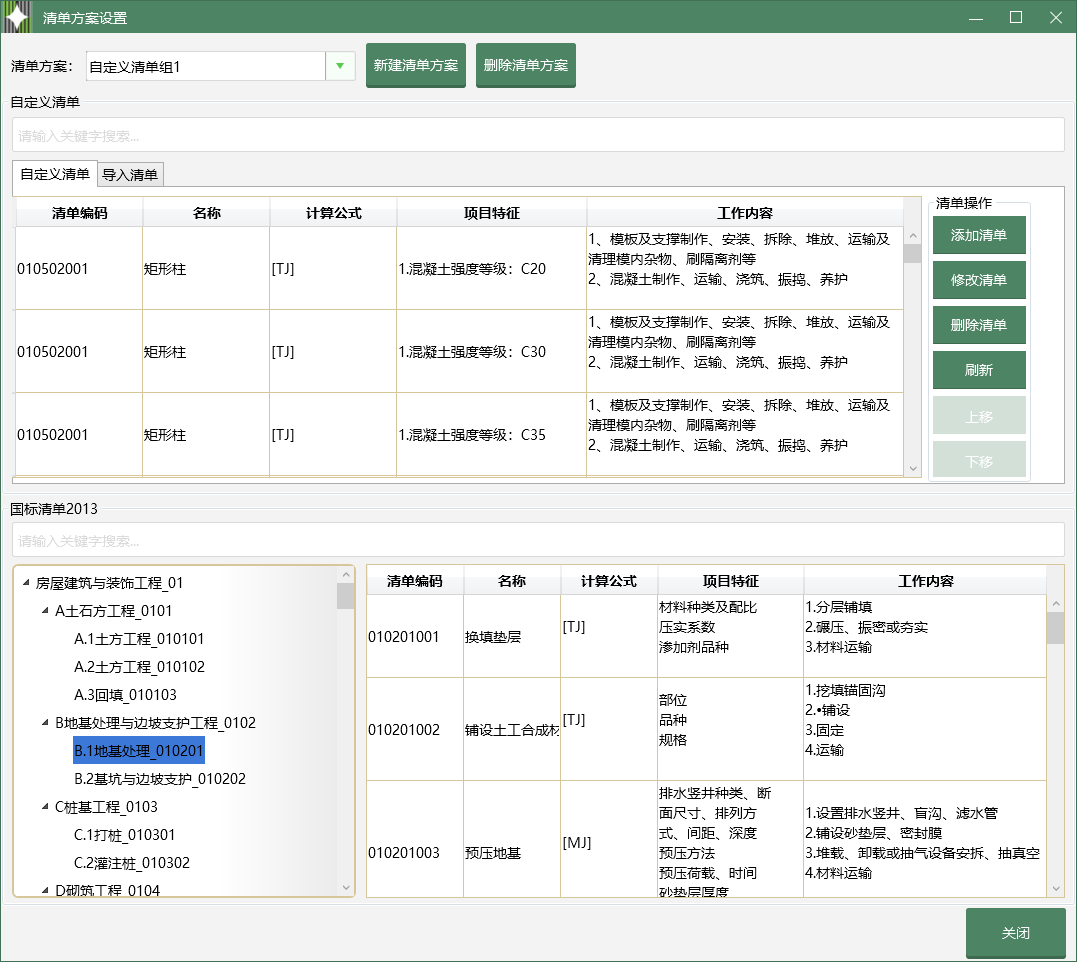Minimize the 清单方案设置 window
Image resolution: width=1077 pixels, height=962 pixels.
975,18
